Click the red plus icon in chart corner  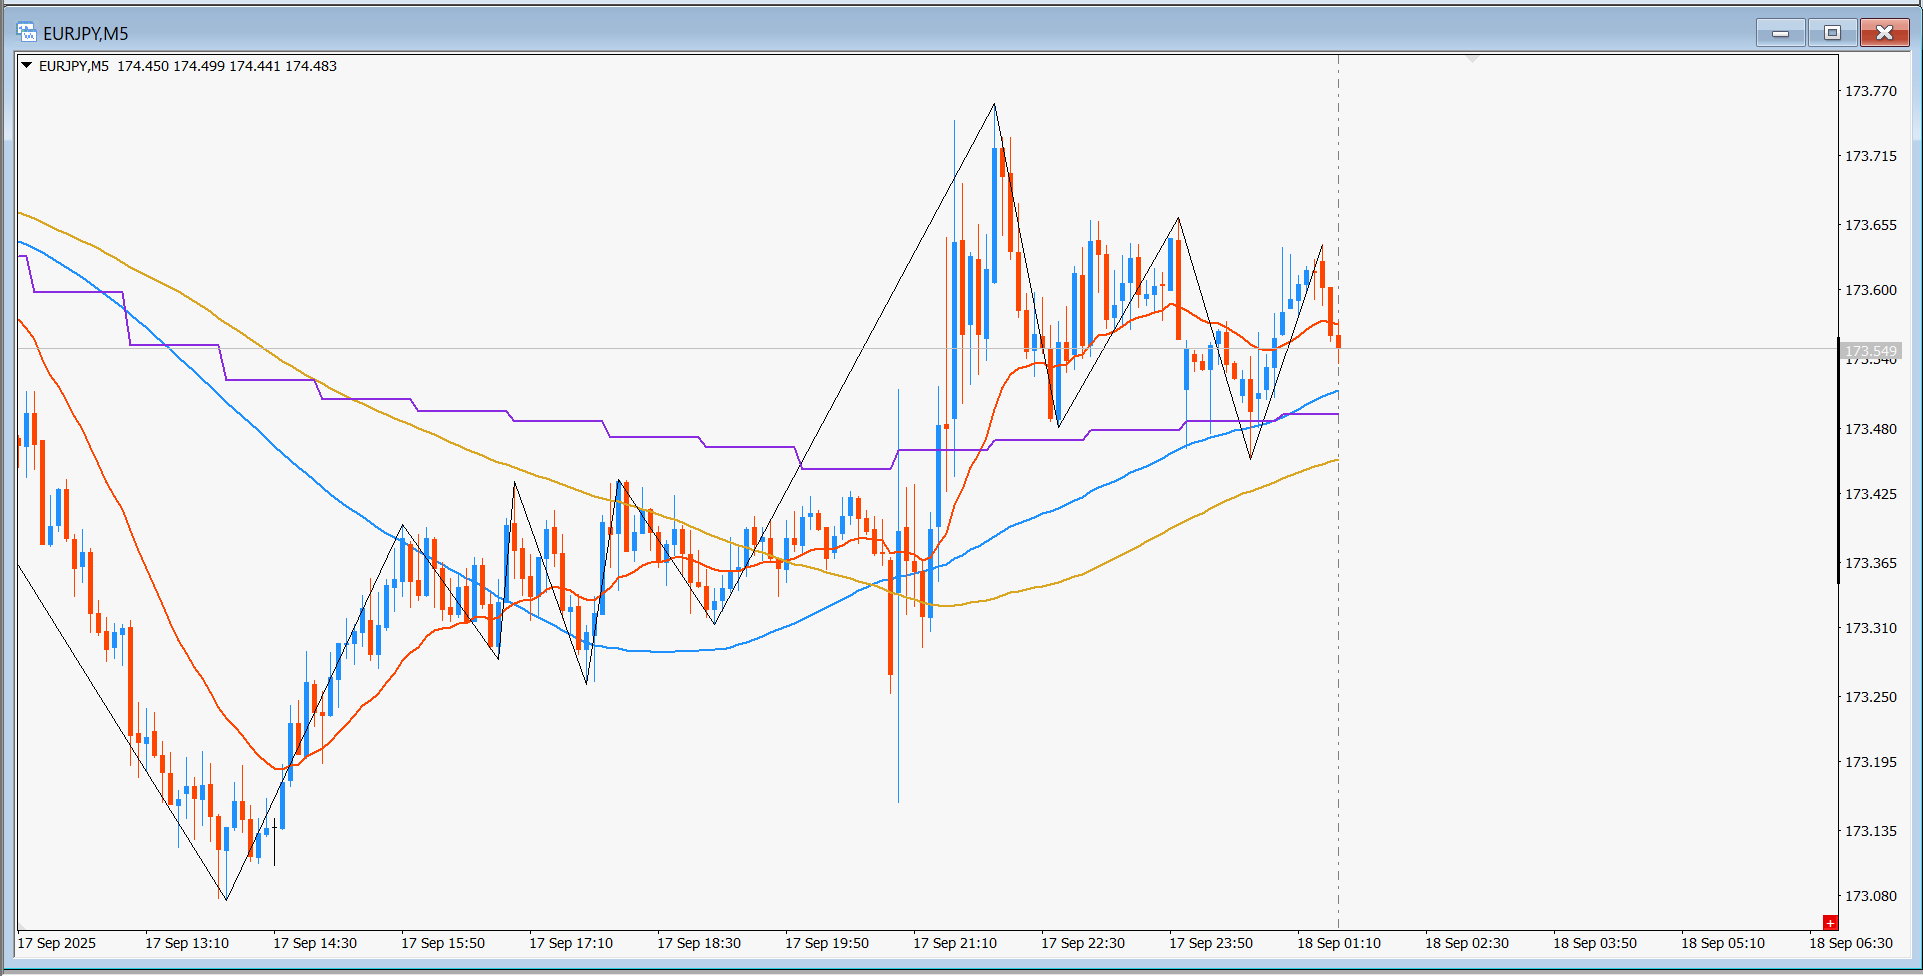point(1830,922)
